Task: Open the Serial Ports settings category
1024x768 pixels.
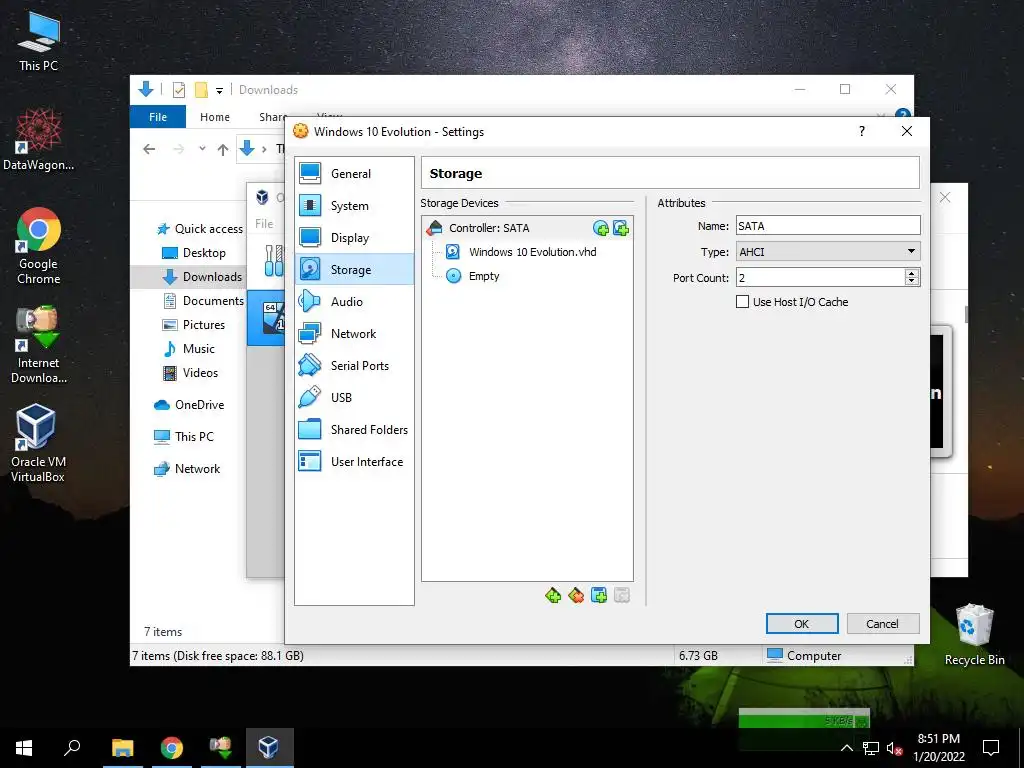Action: click(x=355, y=366)
